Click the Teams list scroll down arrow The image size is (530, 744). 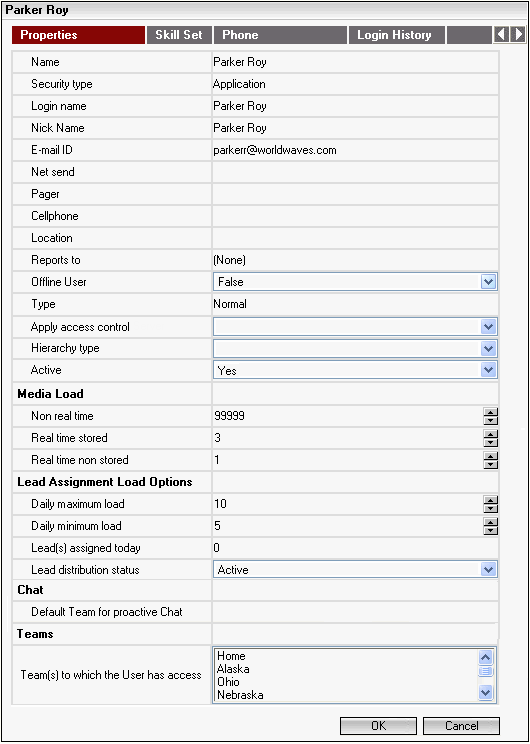point(485,692)
